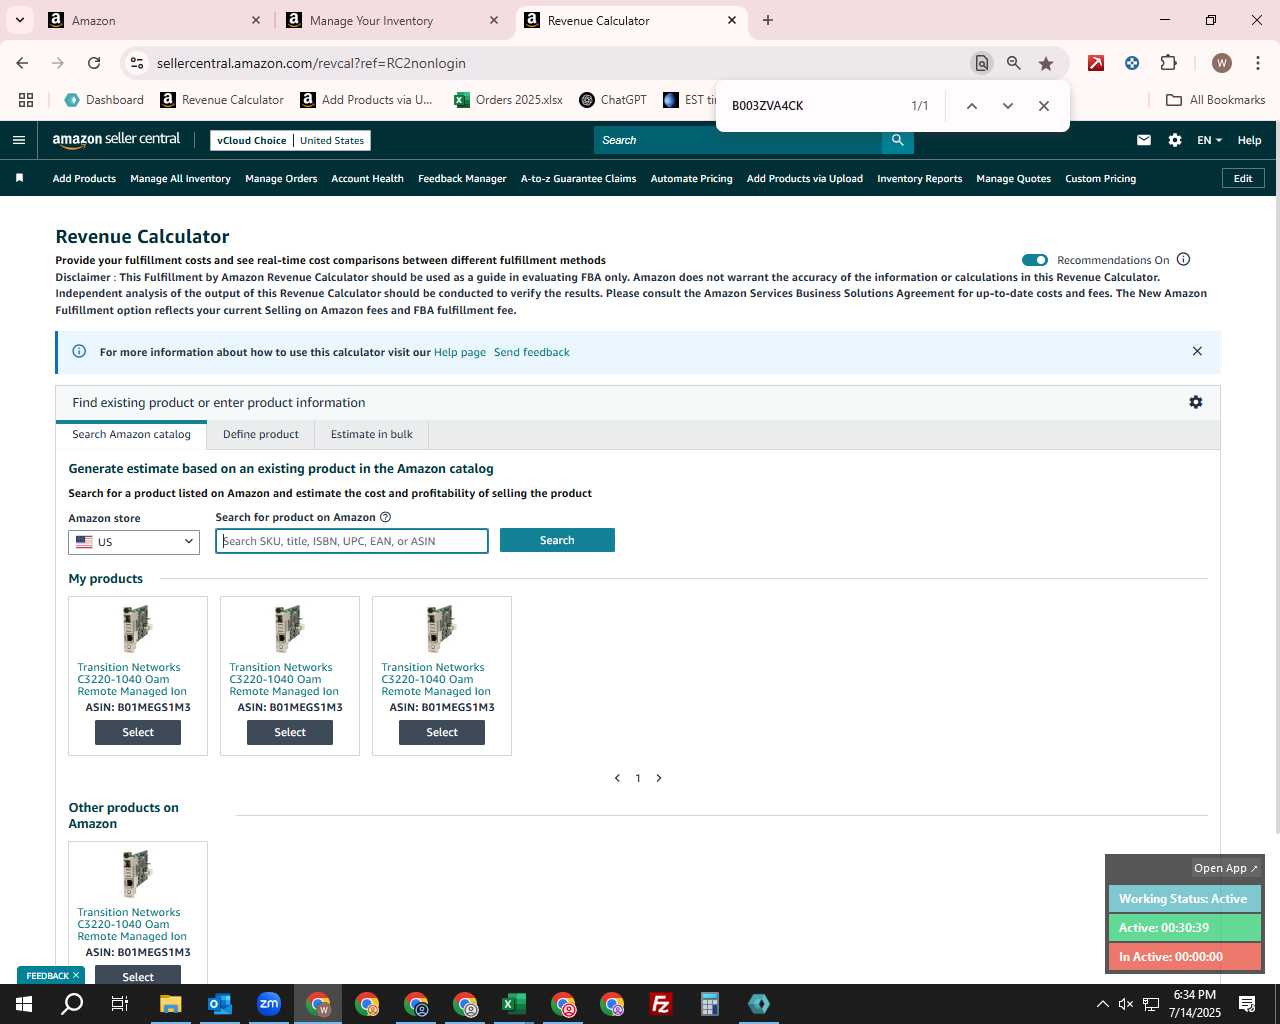Click the red arrow extension icon
The image size is (1280, 1024).
tap(1096, 63)
